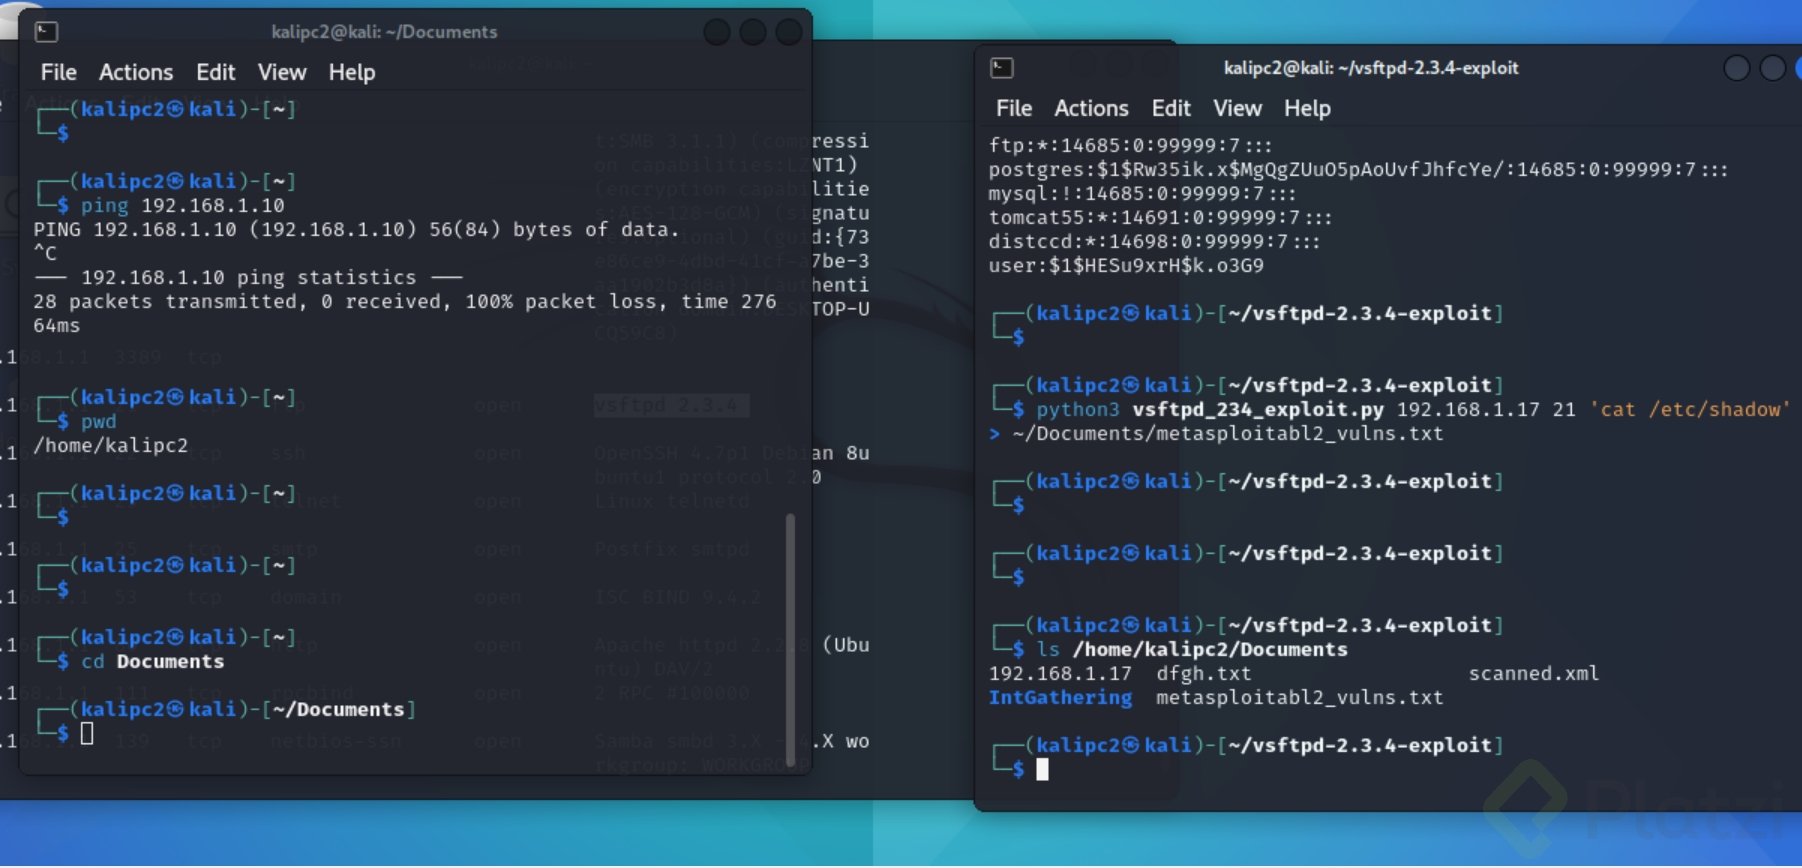Click '192.168.1.17' in the ls output
1802x868 pixels.
(1061, 673)
